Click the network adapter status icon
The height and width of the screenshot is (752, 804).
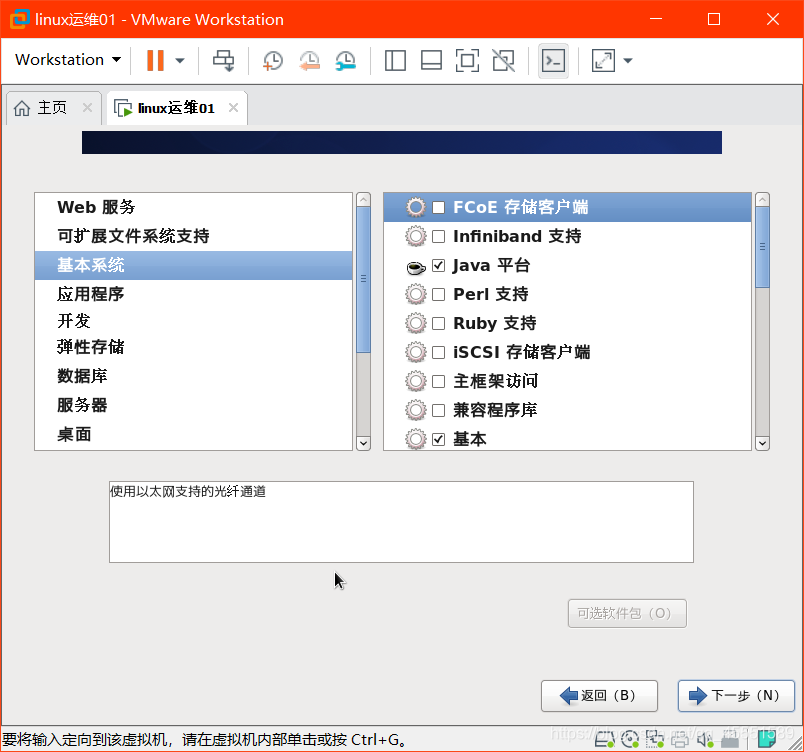[654, 739]
